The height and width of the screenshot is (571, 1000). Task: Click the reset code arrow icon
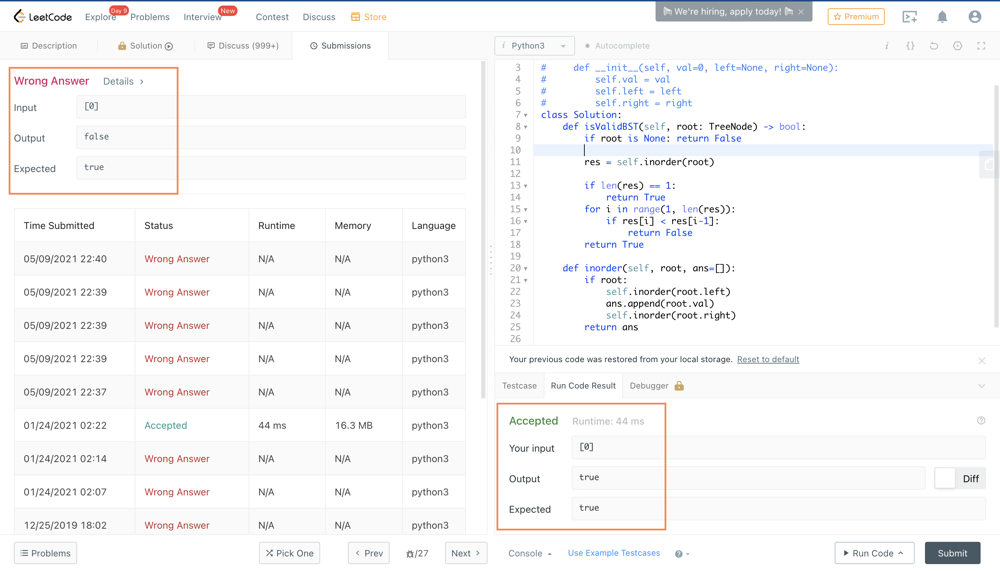(934, 46)
